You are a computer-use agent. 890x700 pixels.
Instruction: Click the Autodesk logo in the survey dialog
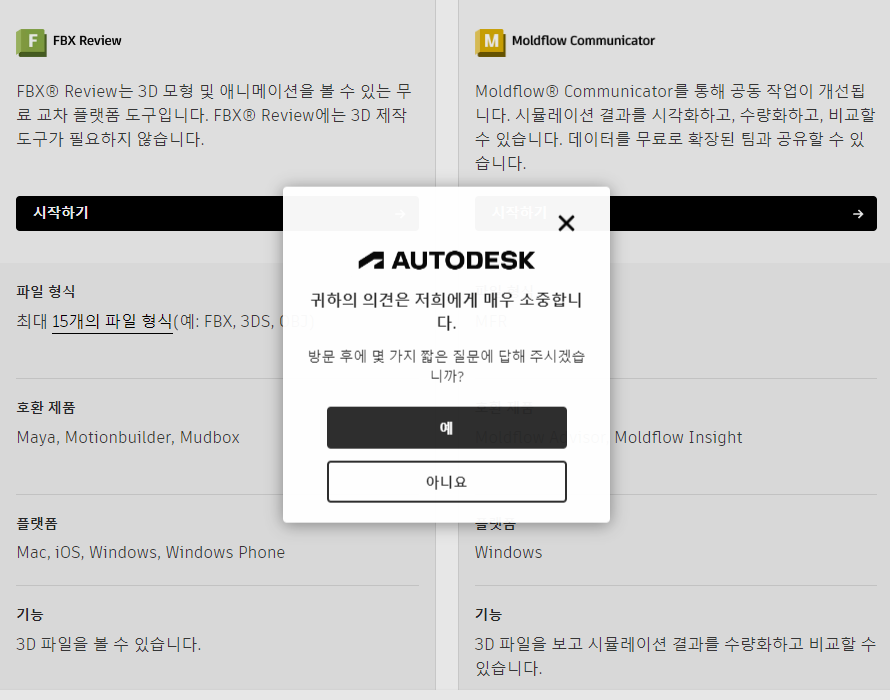pyautogui.click(x=447, y=258)
